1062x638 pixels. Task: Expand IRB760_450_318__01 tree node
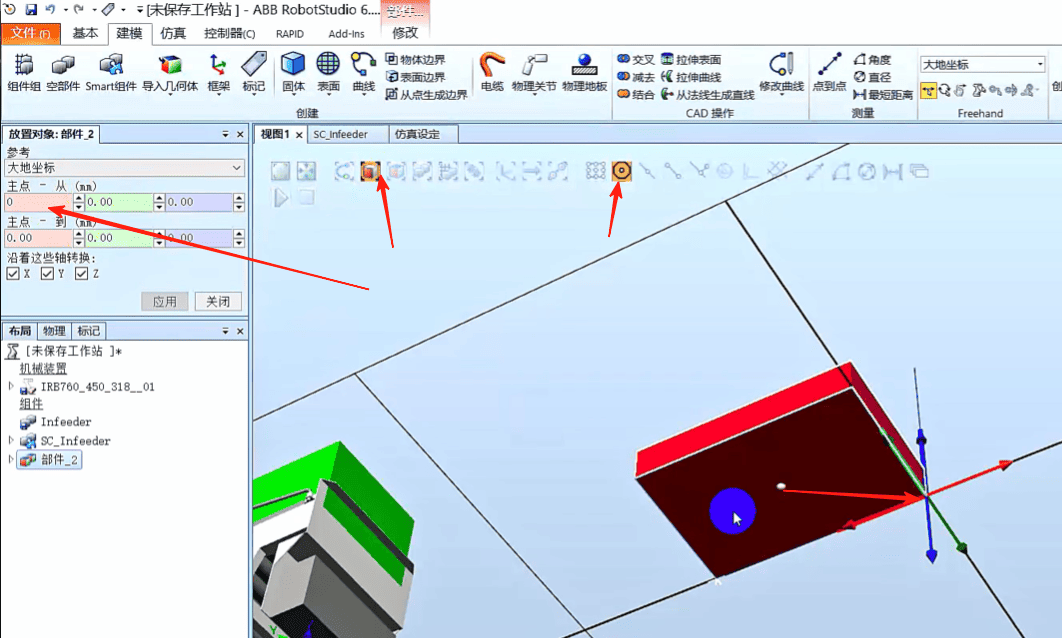click(10, 386)
